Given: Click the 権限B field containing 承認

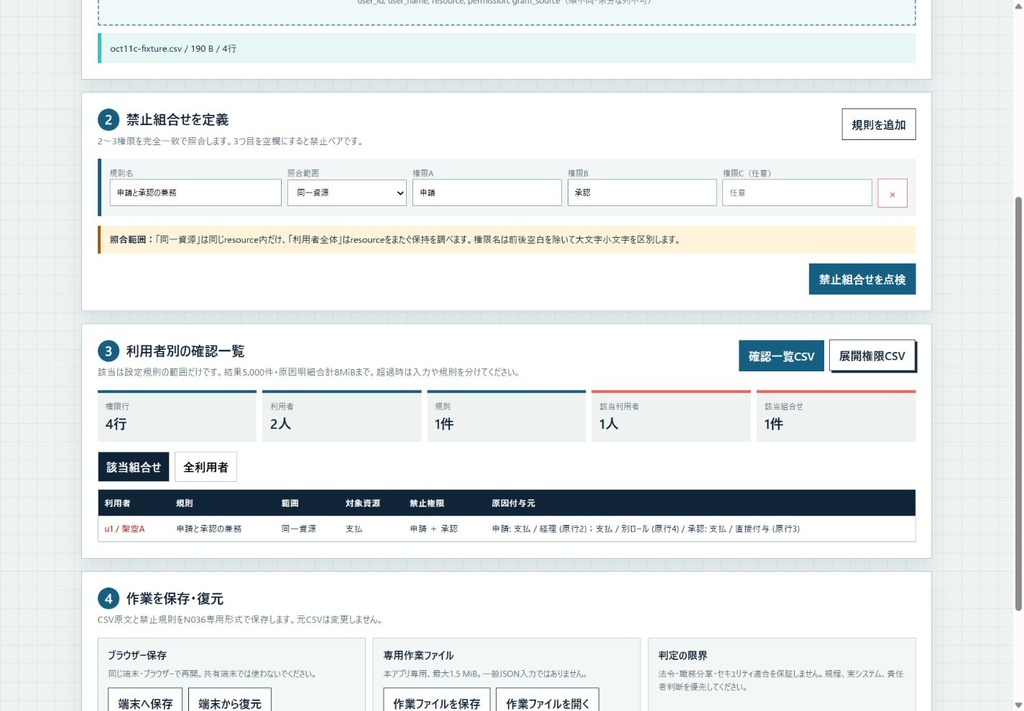Looking at the screenshot, I should tap(642, 193).
